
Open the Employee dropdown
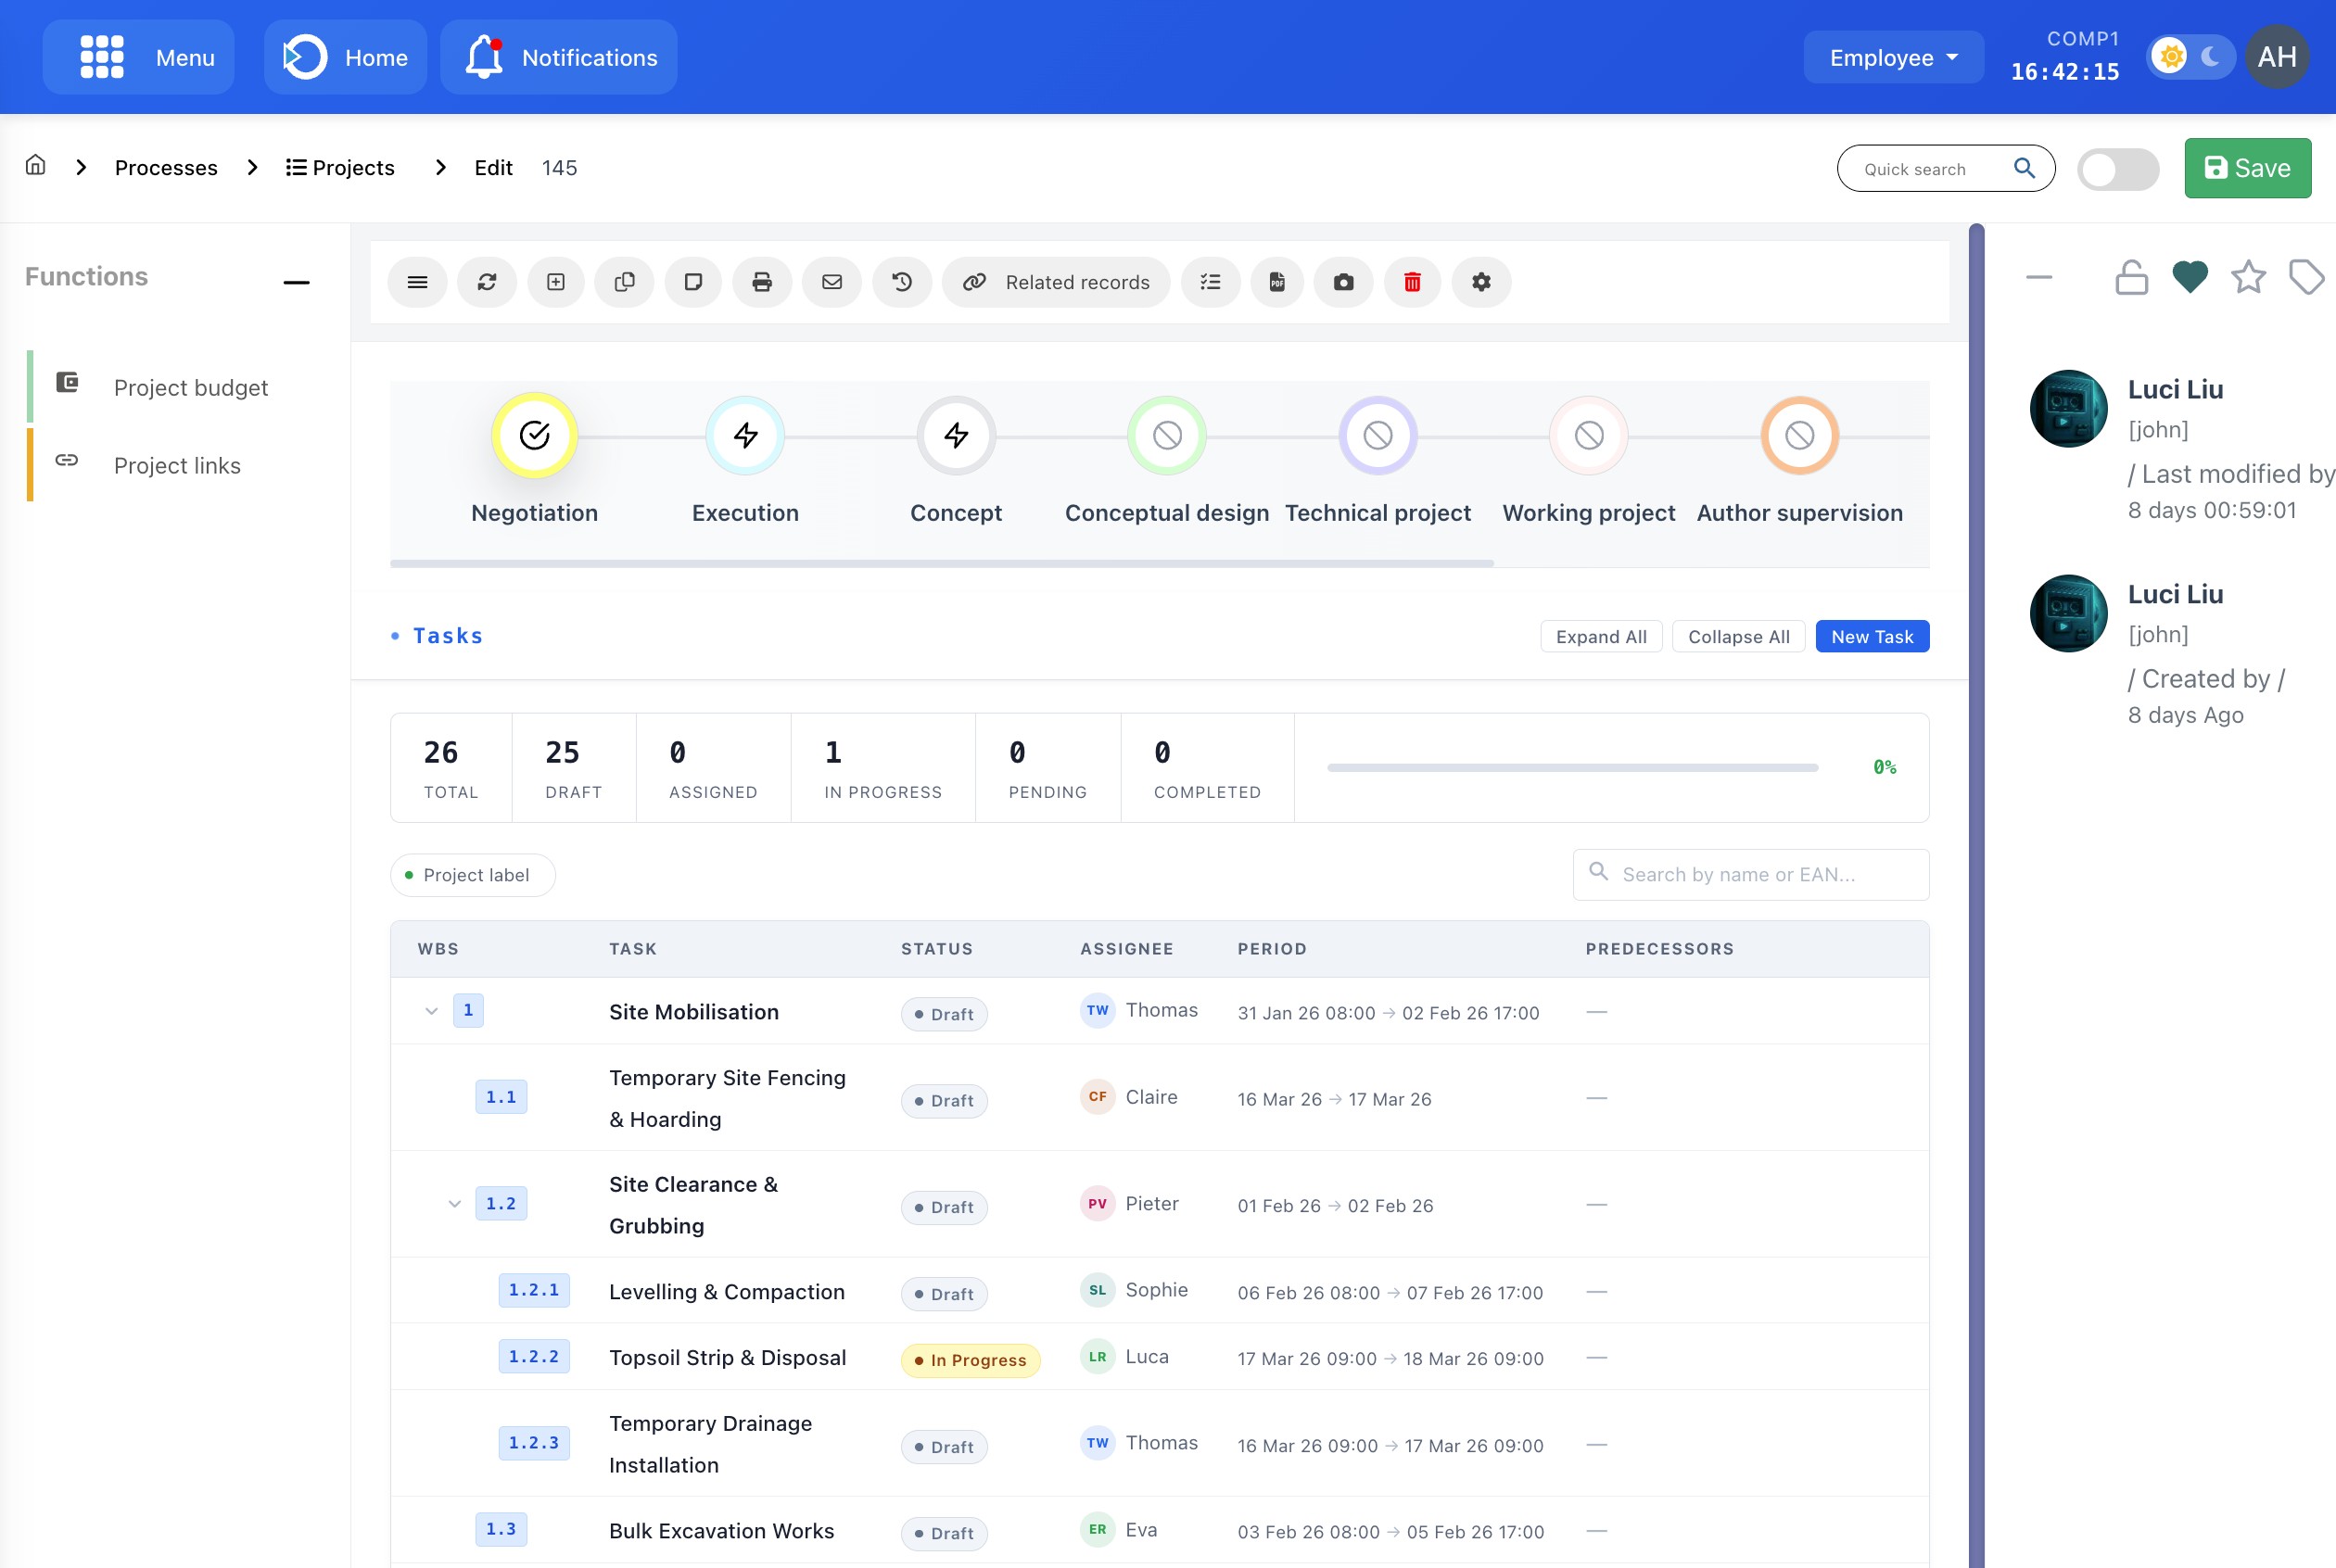(1893, 58)
